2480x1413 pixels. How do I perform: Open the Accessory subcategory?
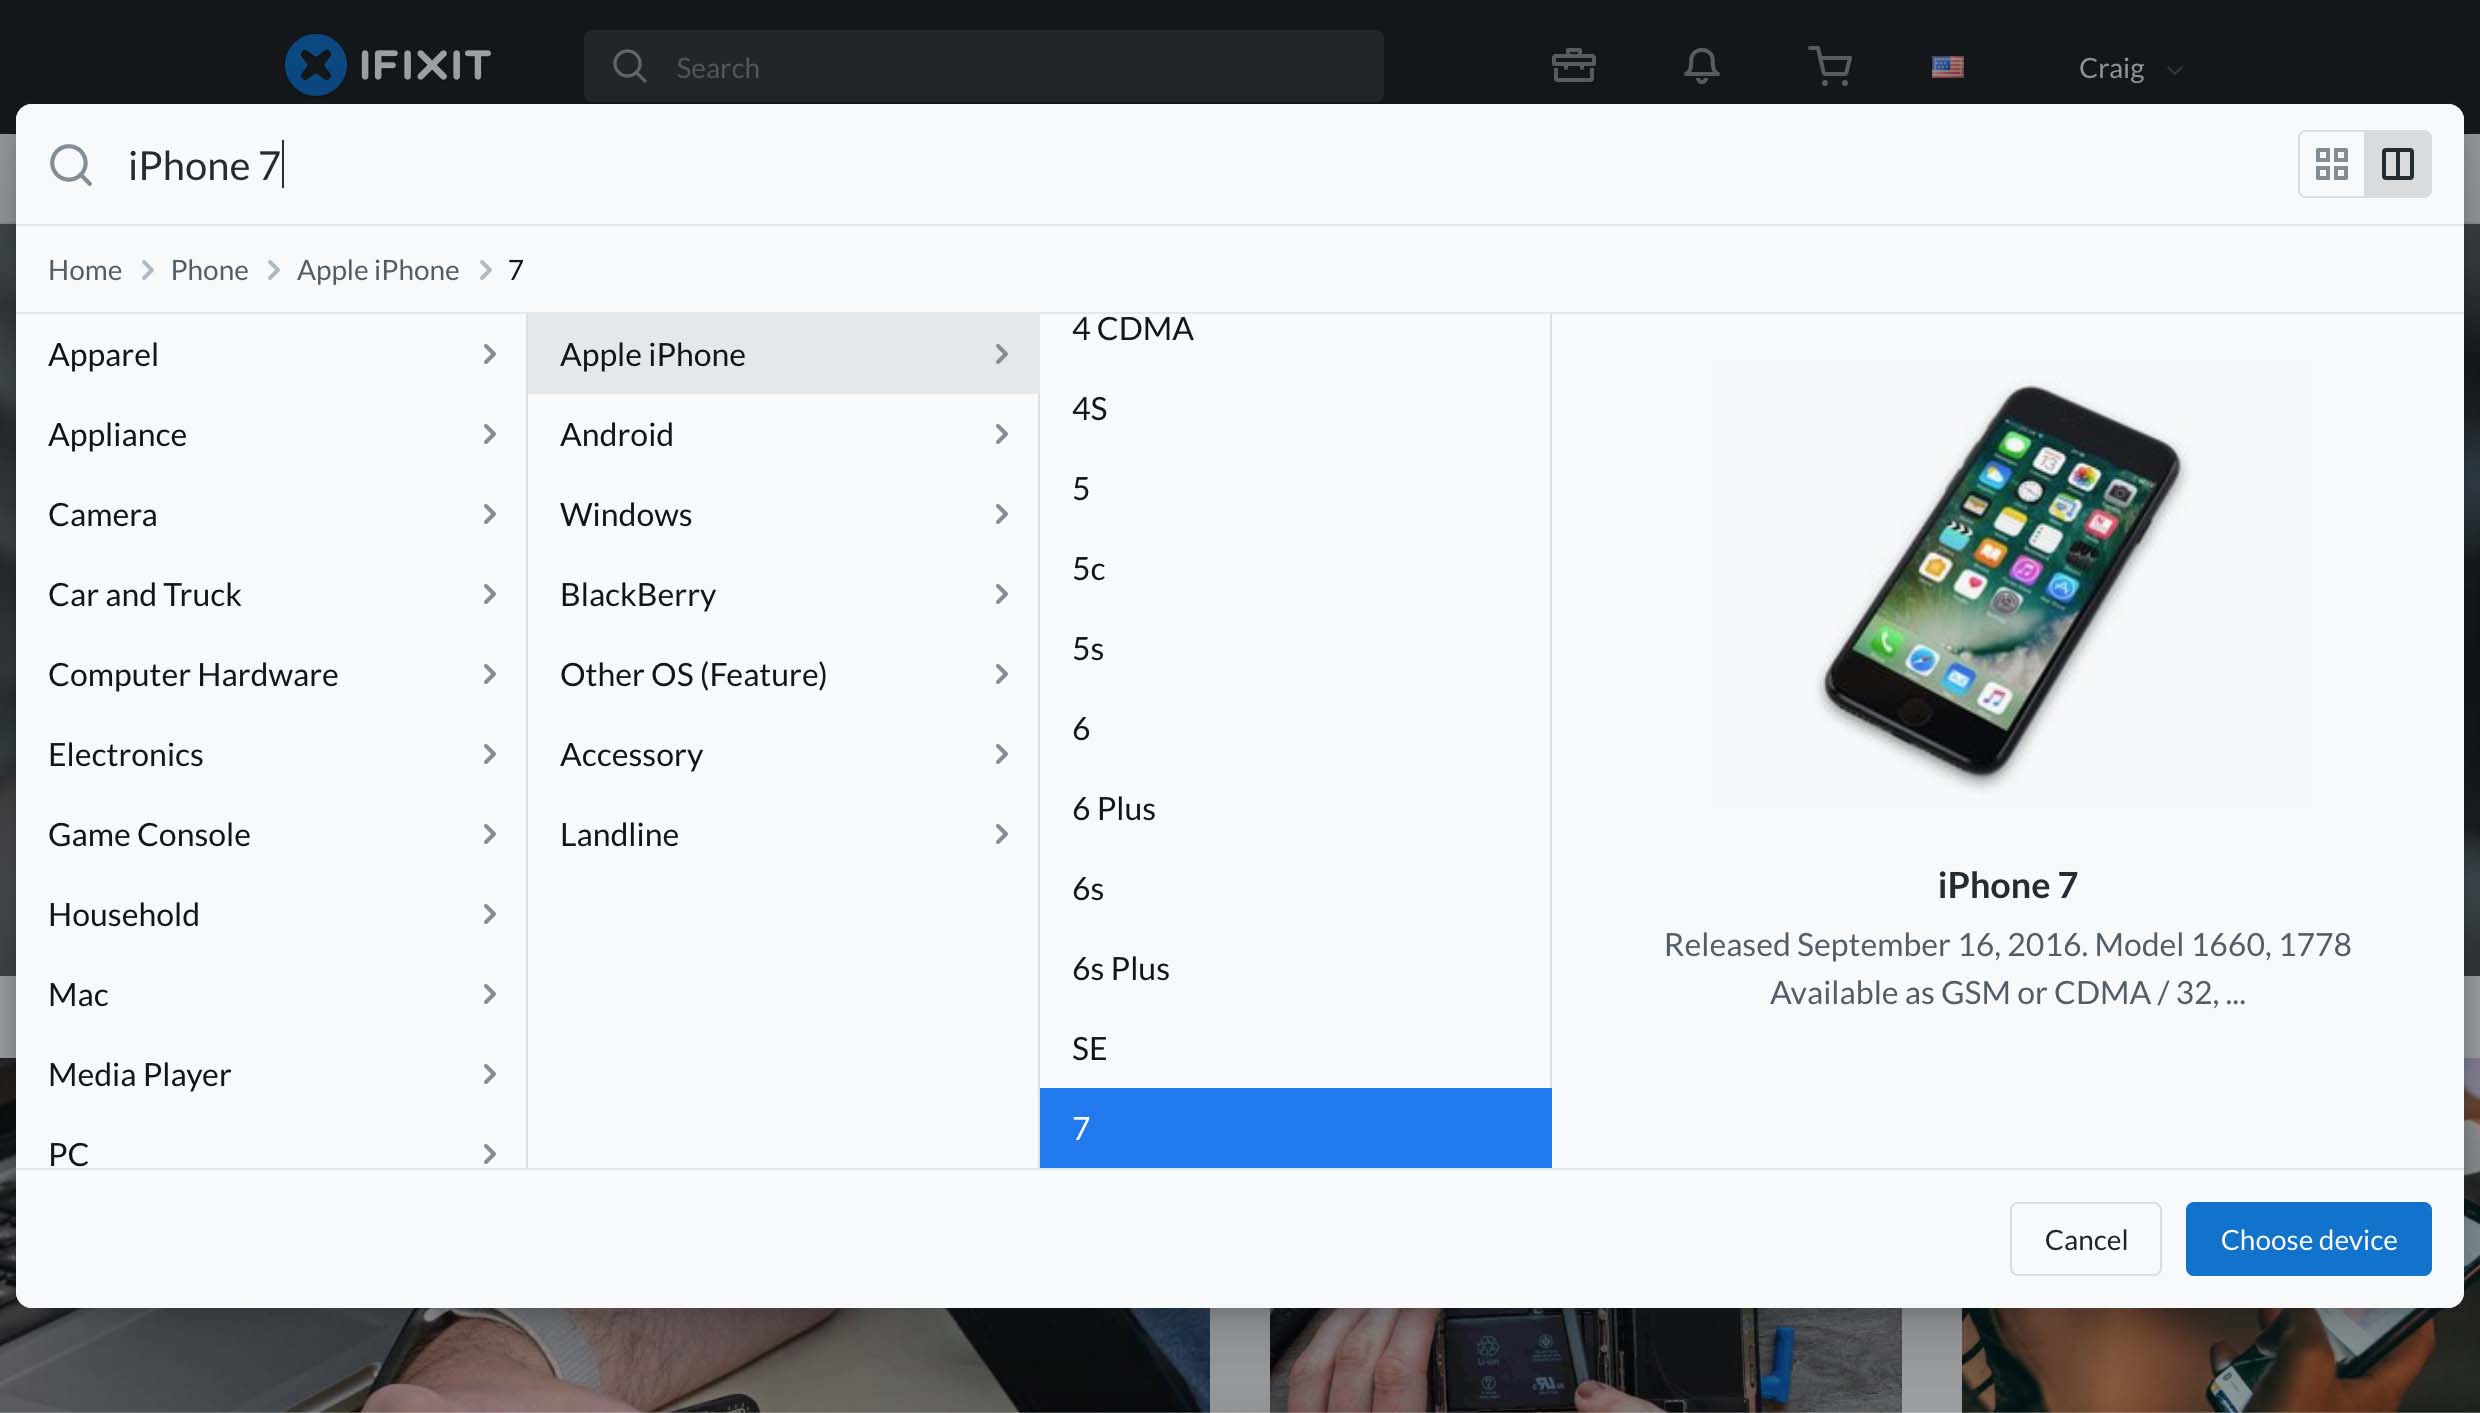(783, 754)
